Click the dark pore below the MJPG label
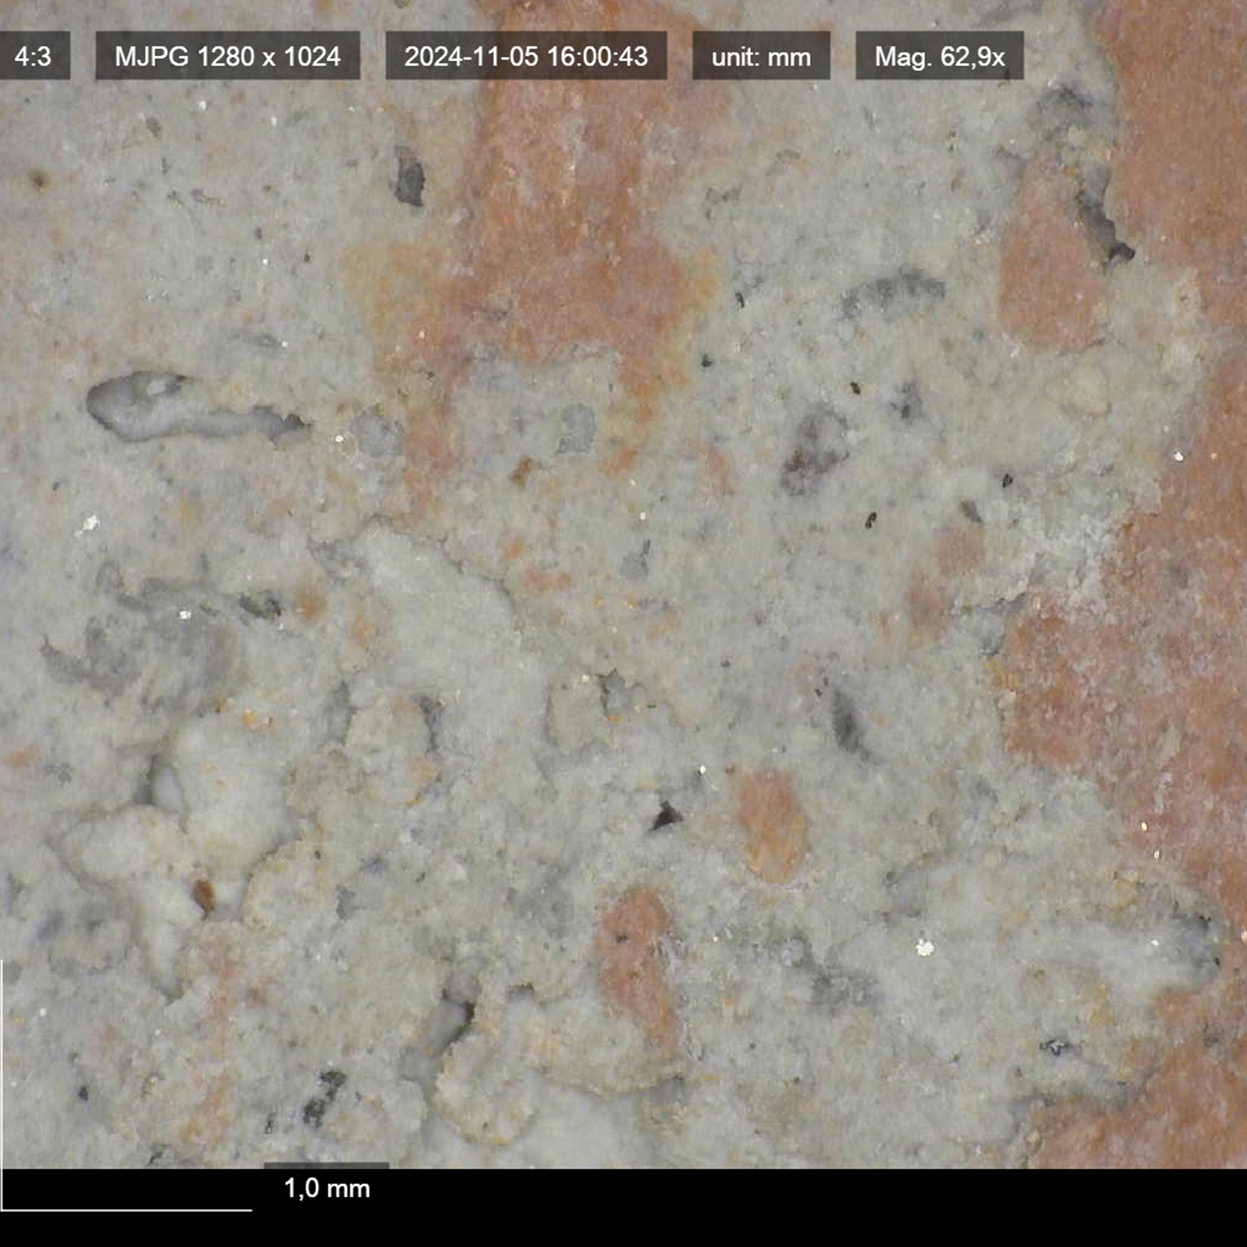Screen dimensions: 1247x1247 (x=409, y=178)
